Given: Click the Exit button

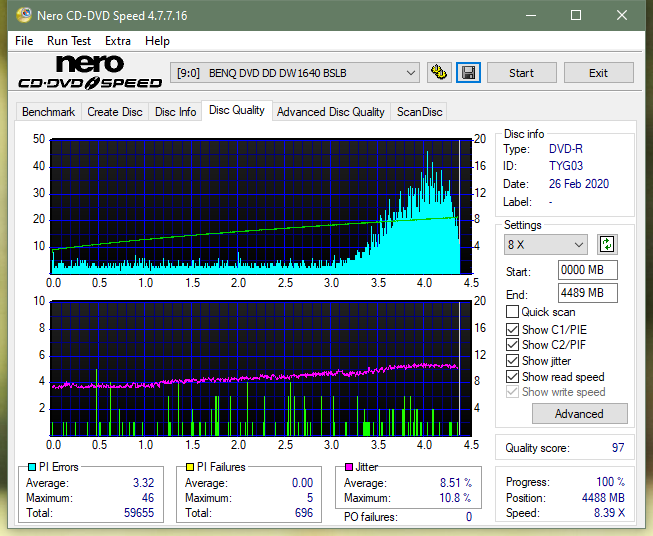Looking at the screenshot, I should 598,73.
